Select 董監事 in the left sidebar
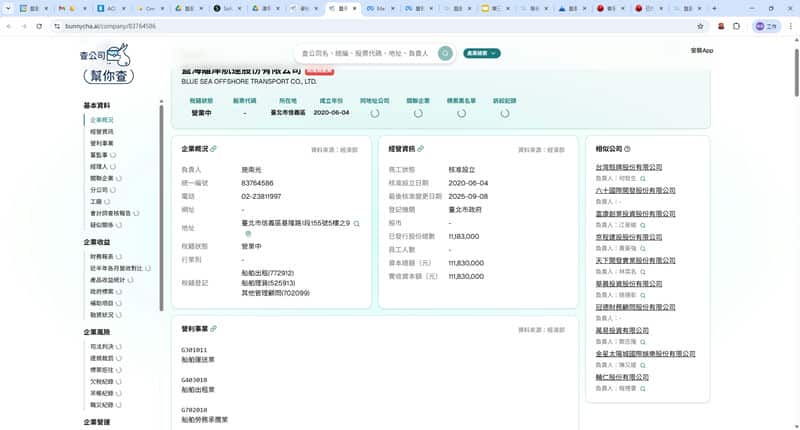Image resolution: width=800 pixels, height=430 pixels. tap(99, 155)
